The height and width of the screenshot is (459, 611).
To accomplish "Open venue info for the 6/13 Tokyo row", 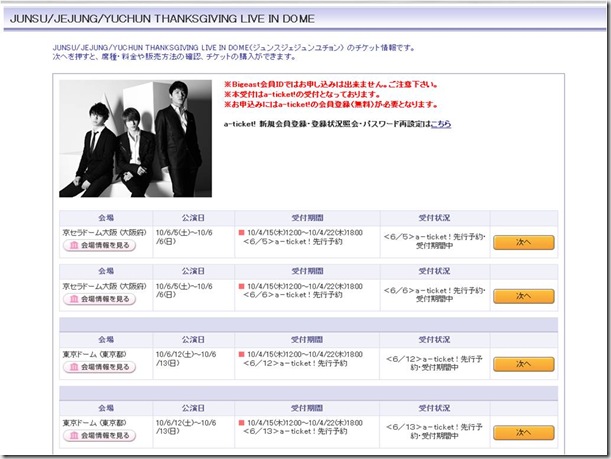I will 99,436.
